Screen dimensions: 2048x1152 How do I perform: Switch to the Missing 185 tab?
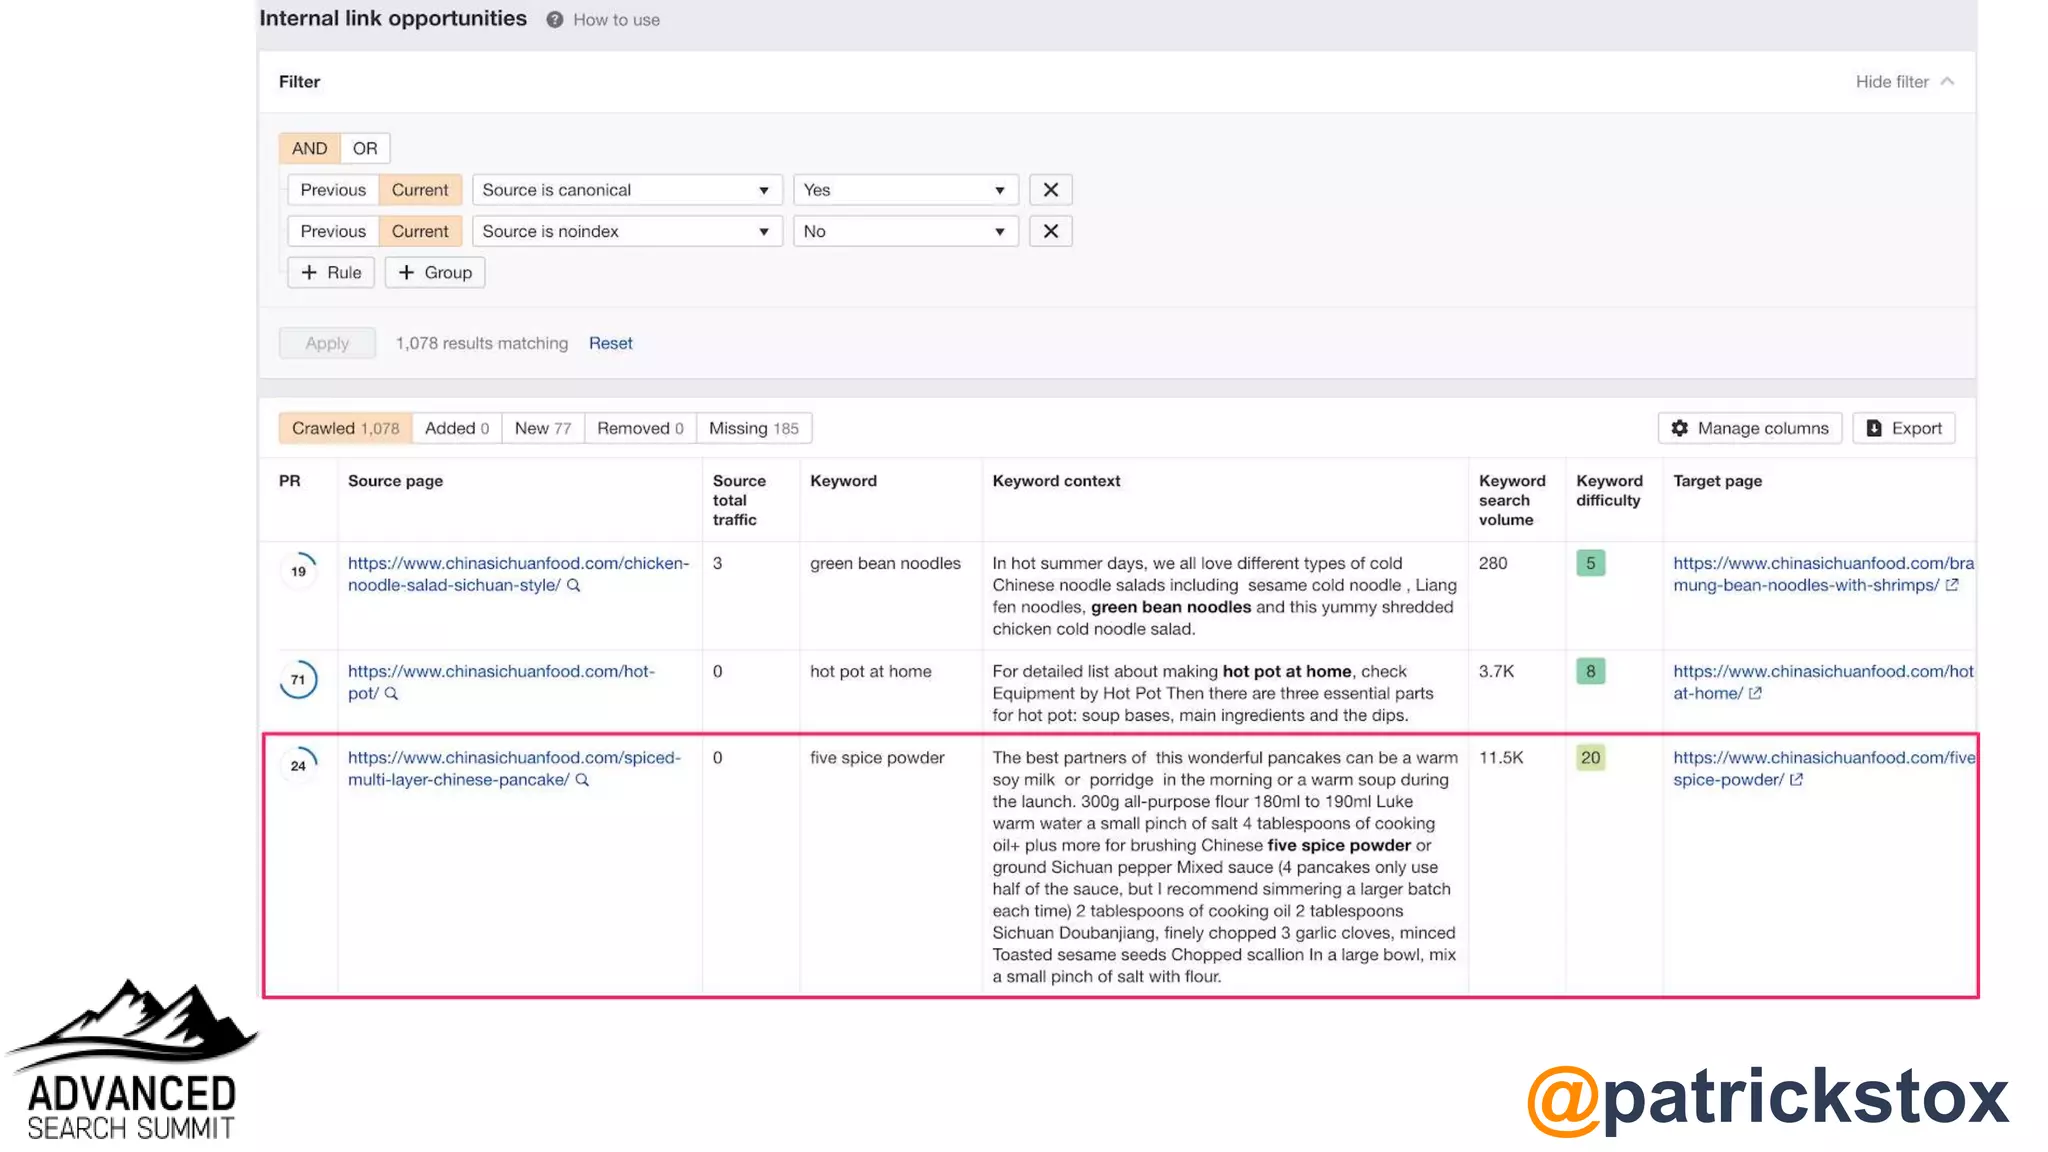pyautogui.click(x=753, y=428)
